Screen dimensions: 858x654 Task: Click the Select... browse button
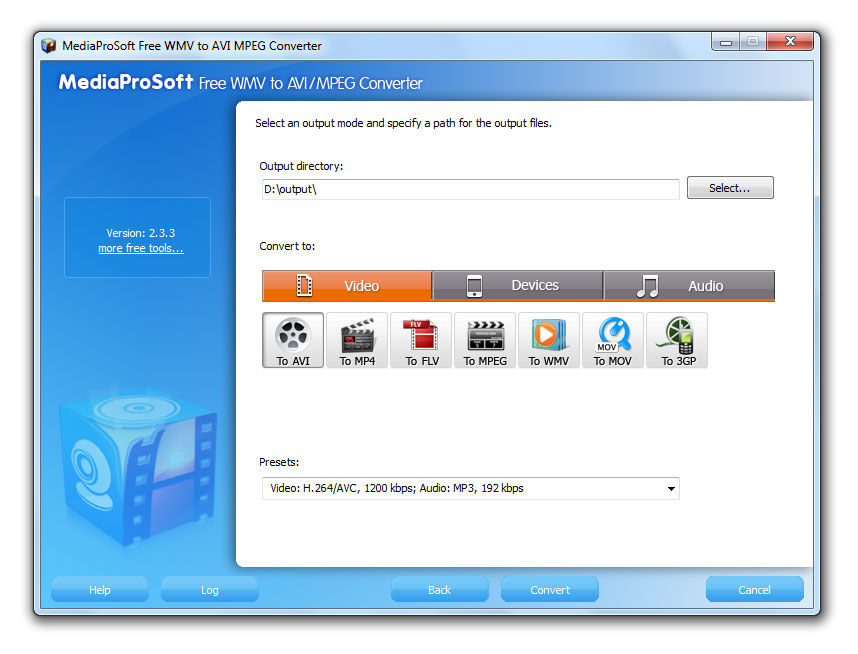730,188
